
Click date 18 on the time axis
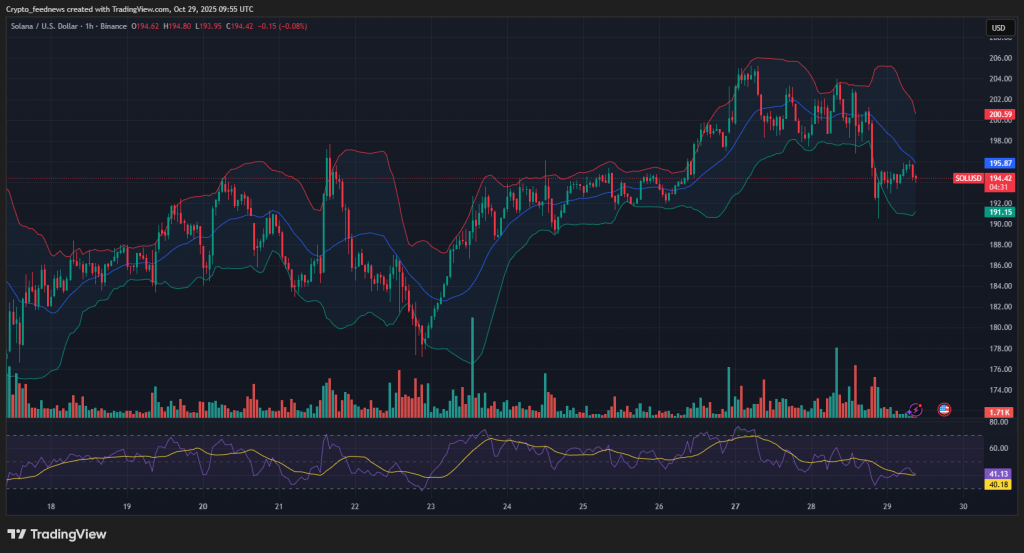click(51, 507)
